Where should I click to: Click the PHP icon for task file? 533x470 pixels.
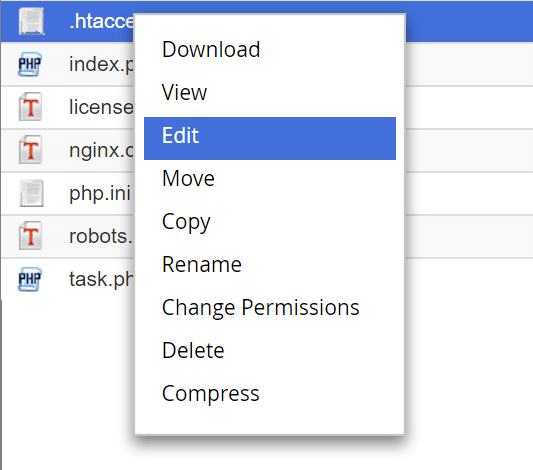pyautogui.click(x=30, y=279)
